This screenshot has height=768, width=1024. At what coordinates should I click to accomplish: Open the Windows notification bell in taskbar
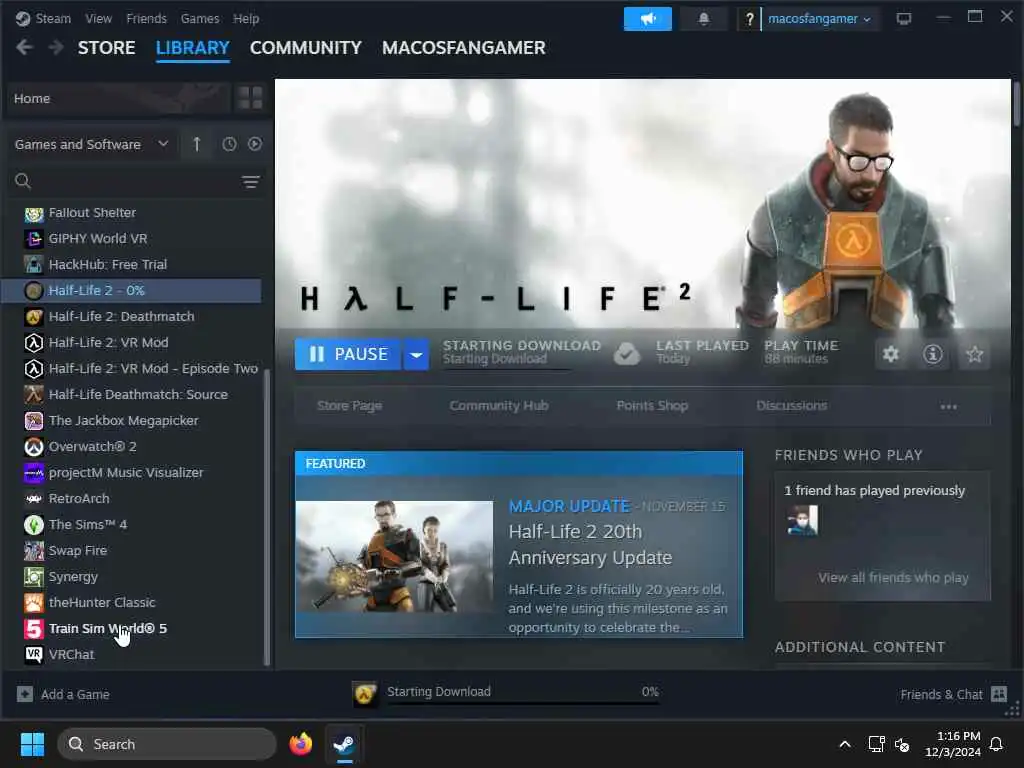(x=997, y=744)
